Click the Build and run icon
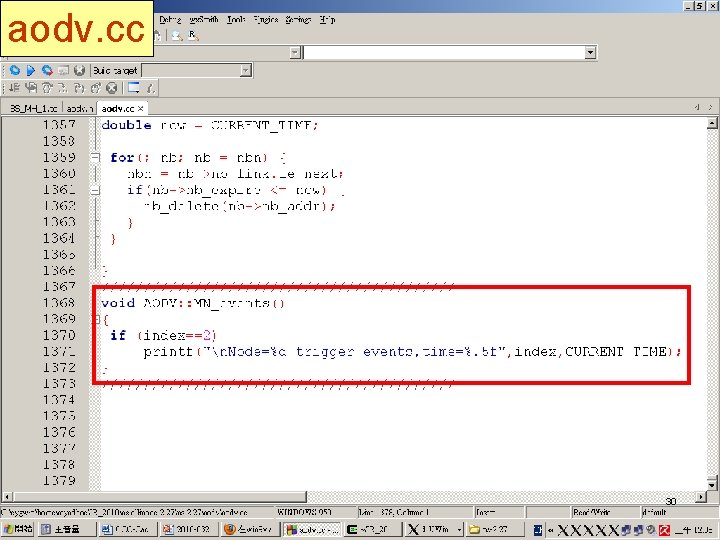 click(x=47, y=70)
